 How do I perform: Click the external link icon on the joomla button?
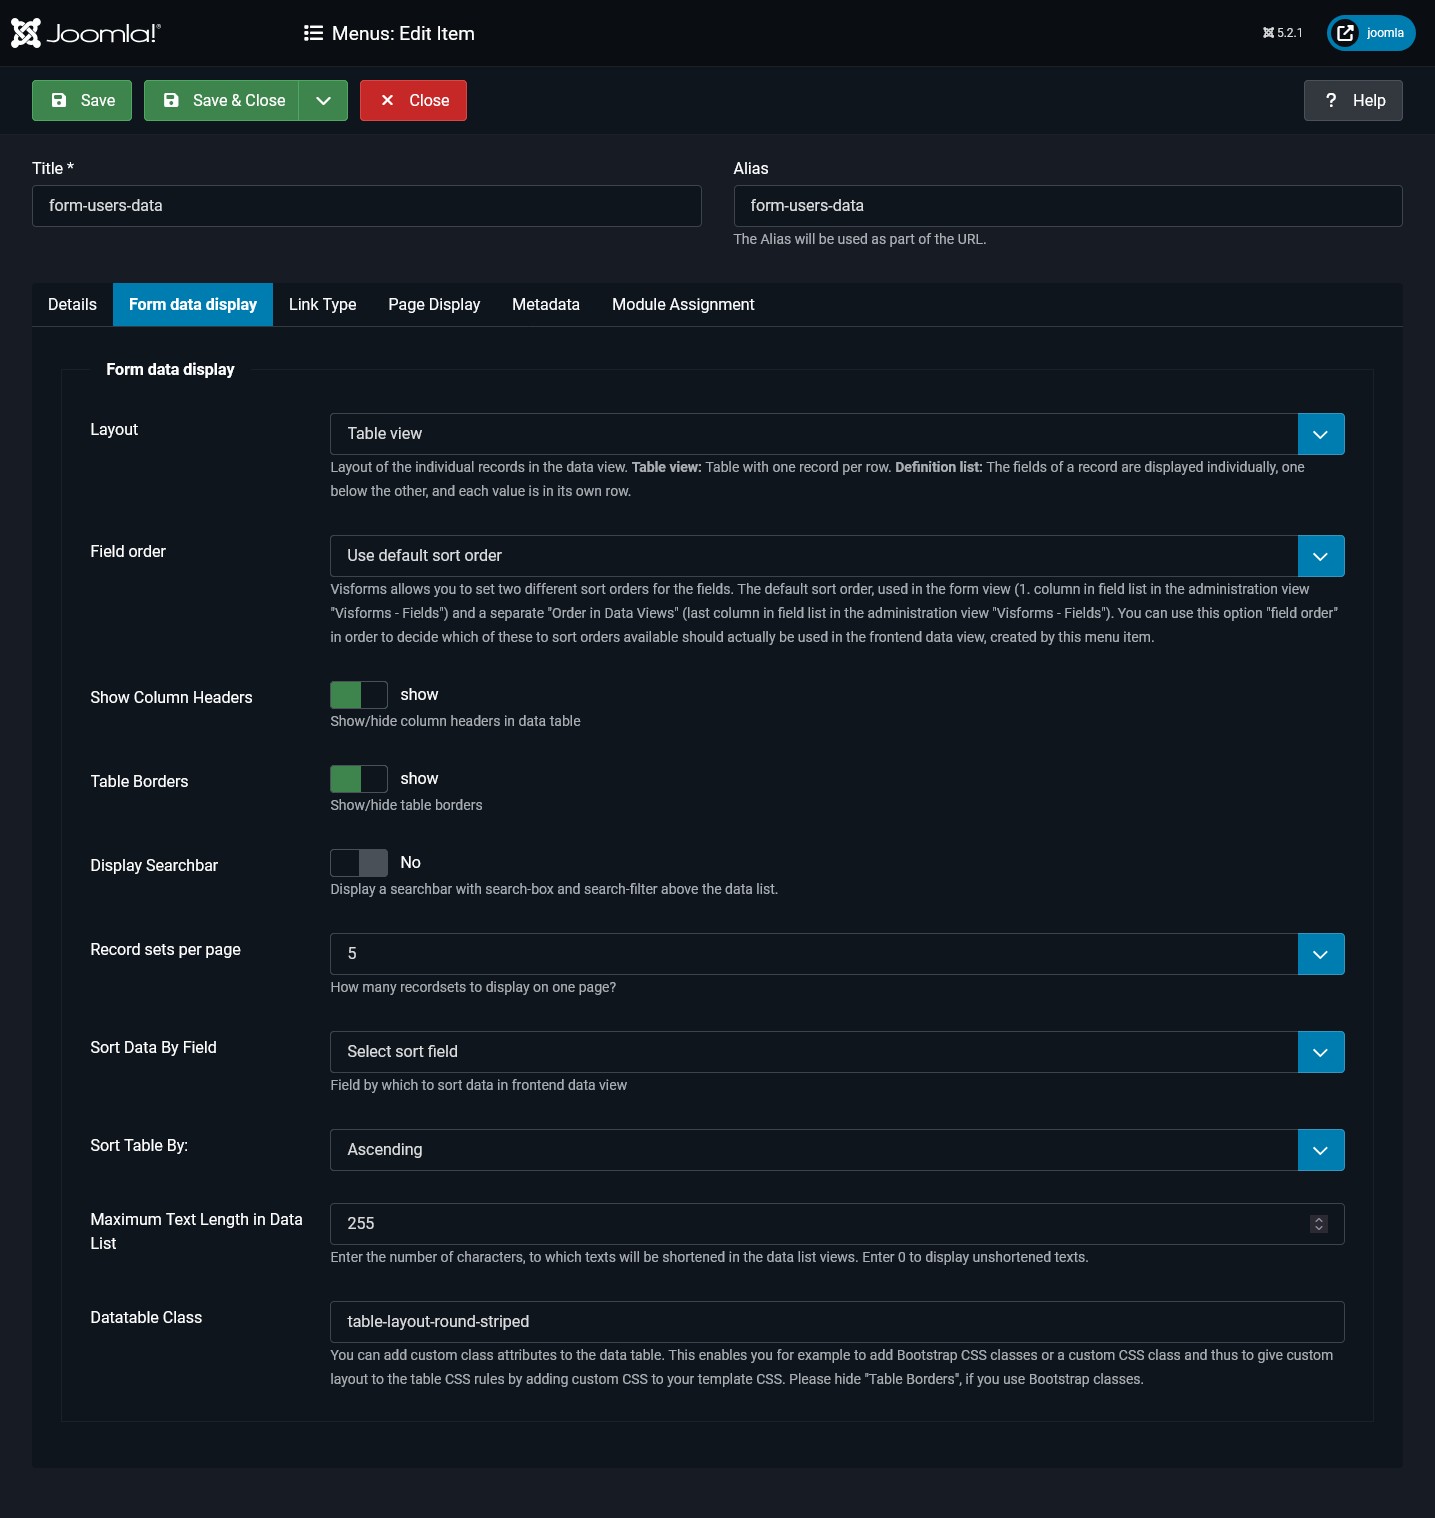[x=1343, y=32]
